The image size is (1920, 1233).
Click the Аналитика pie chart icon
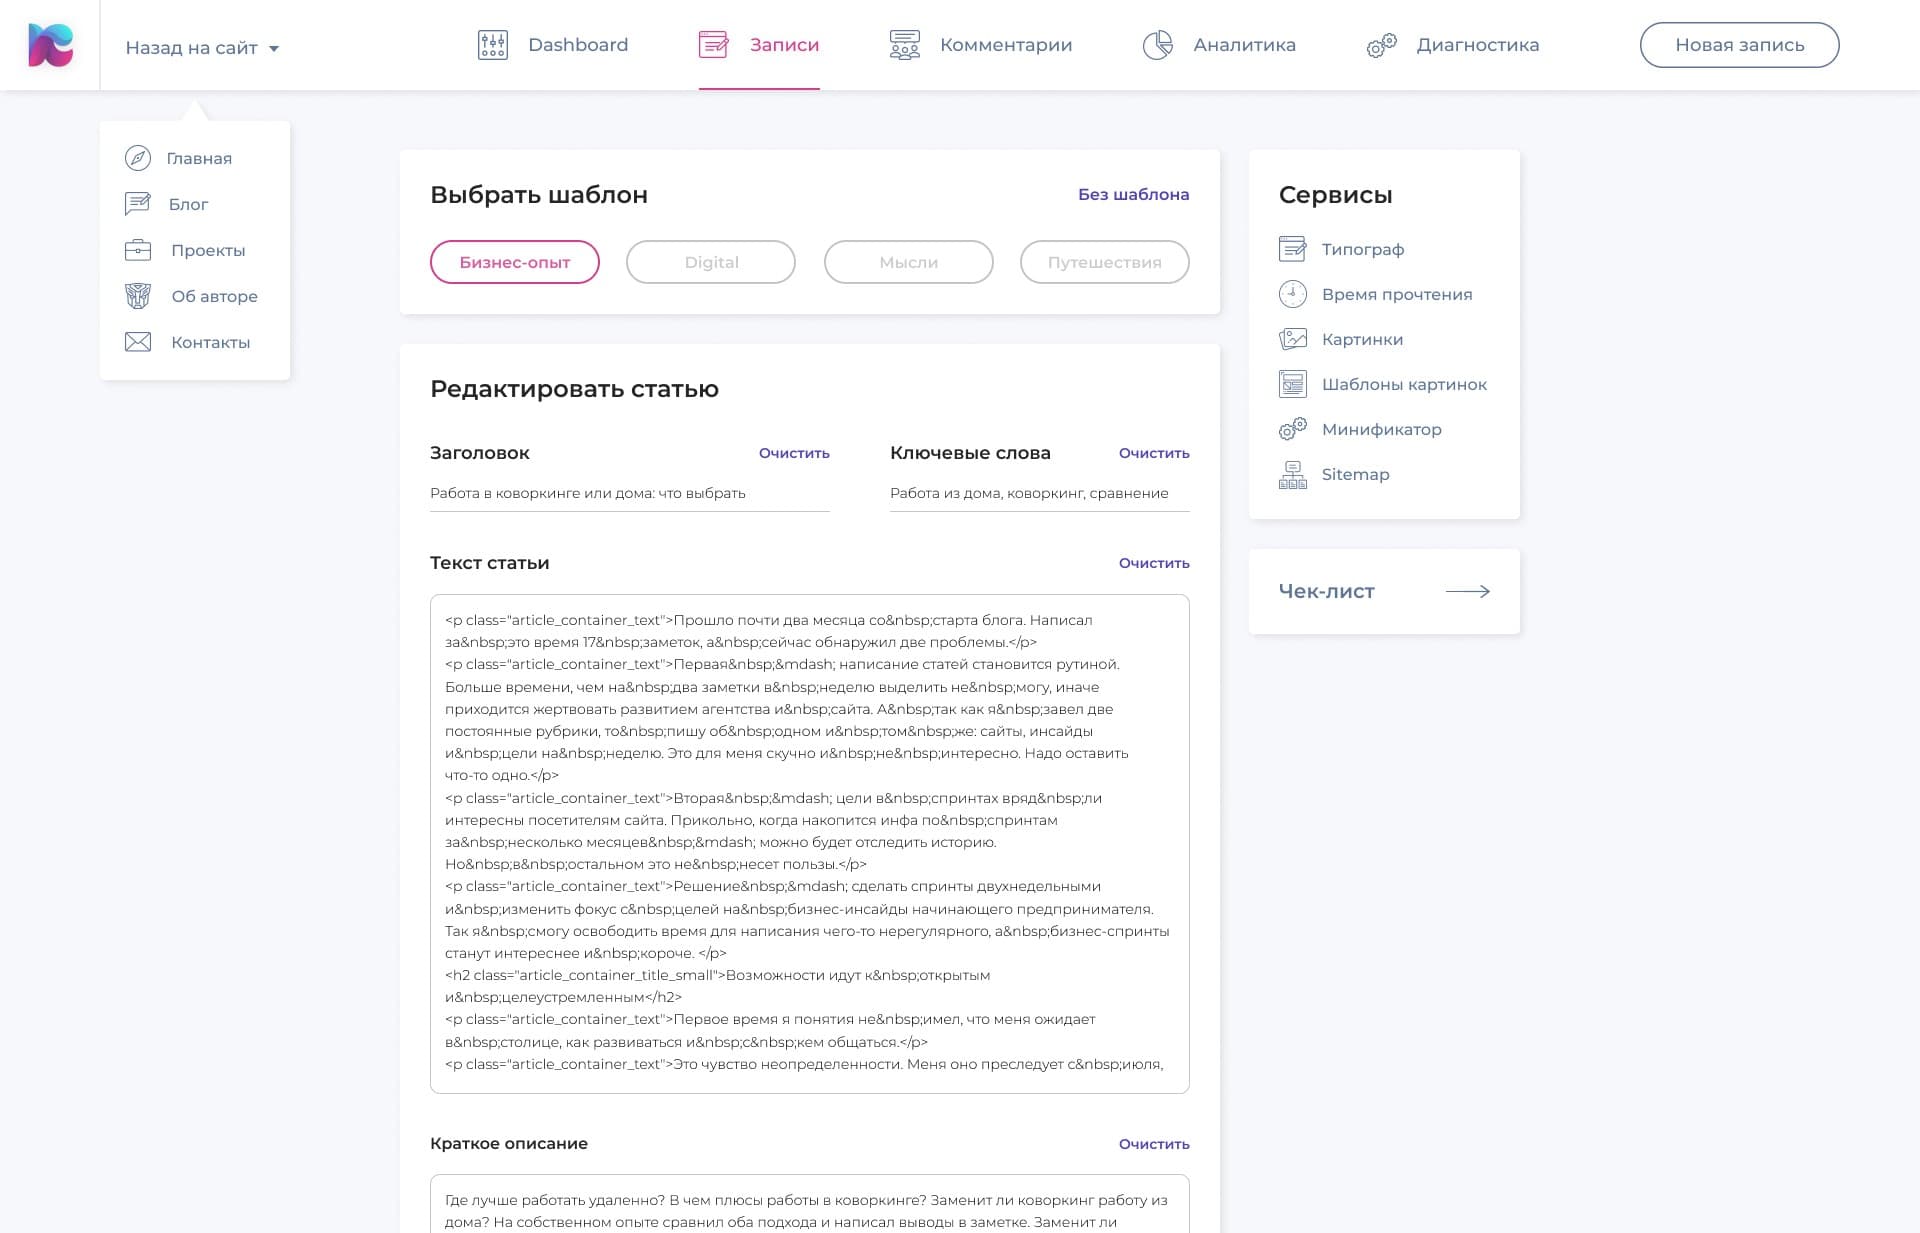(1157, 45)
